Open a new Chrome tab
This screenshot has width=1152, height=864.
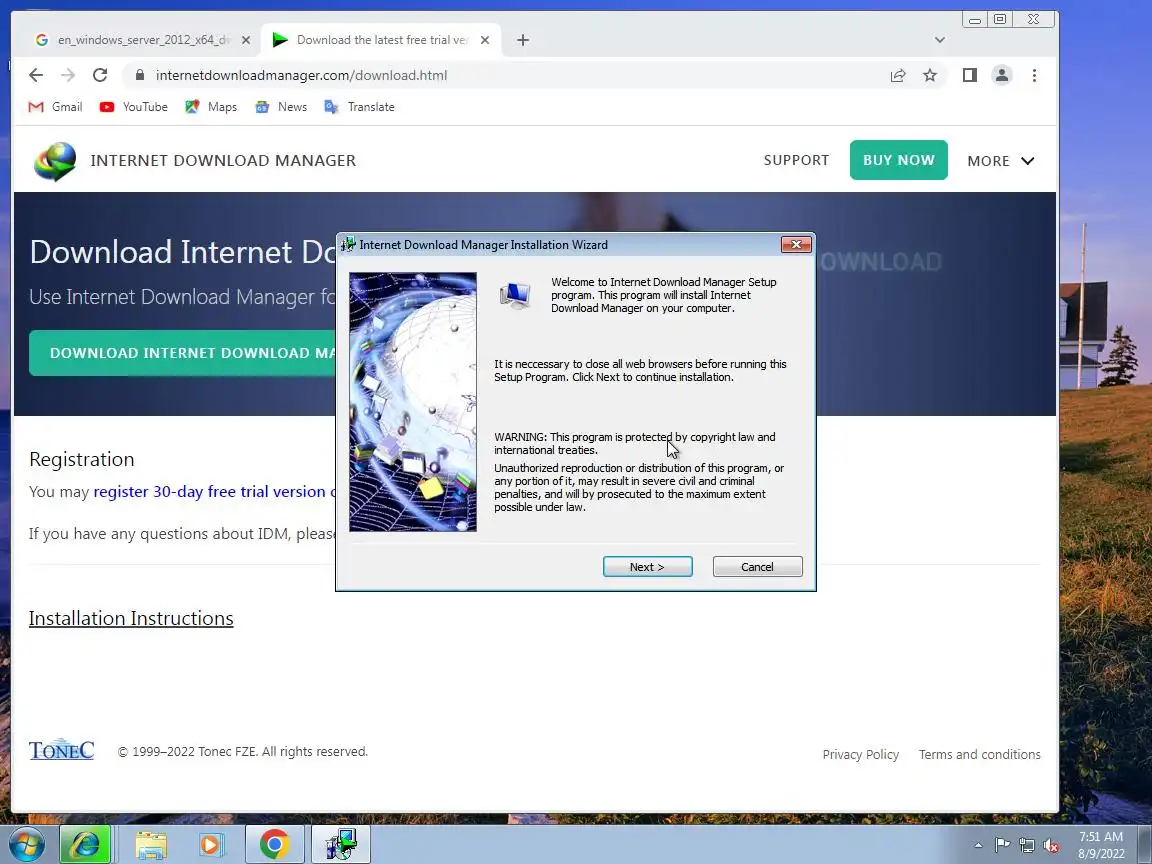pyautogui.click(x=522, y=40)
